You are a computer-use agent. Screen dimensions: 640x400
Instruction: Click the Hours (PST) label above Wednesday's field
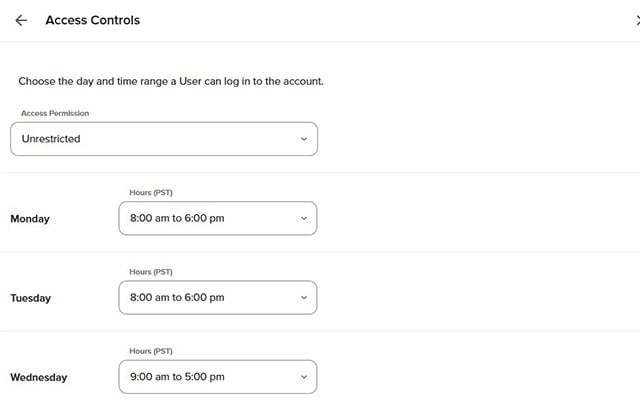click(x=152, y=351)
